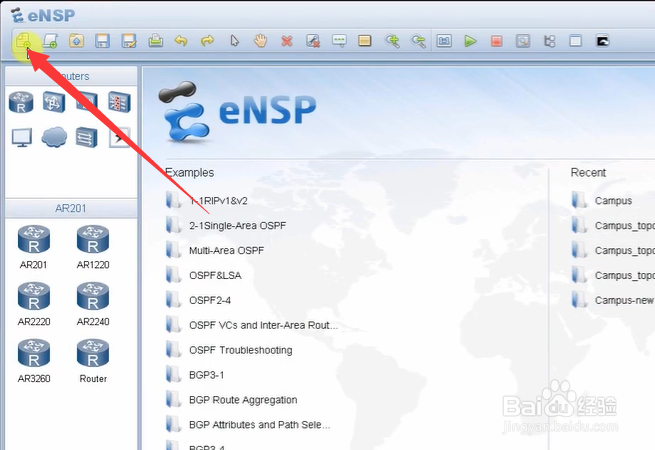655x450 pixels.
Task: Print the topology using printer icon
Action: [x=155, y=41]
